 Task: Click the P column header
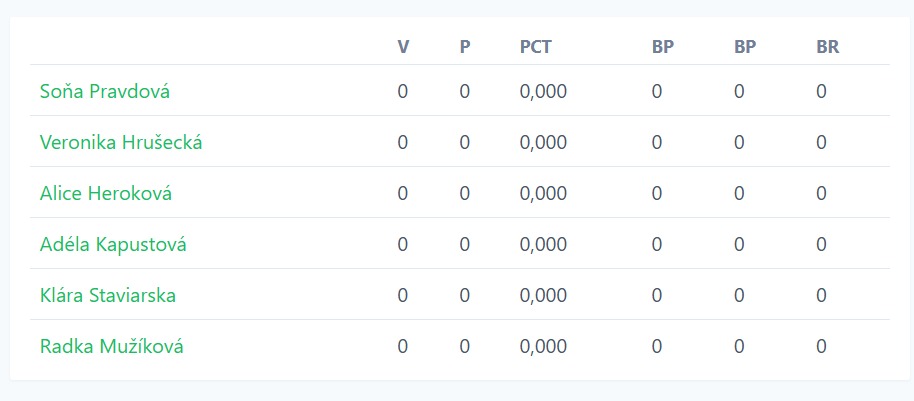click(465, 47)
